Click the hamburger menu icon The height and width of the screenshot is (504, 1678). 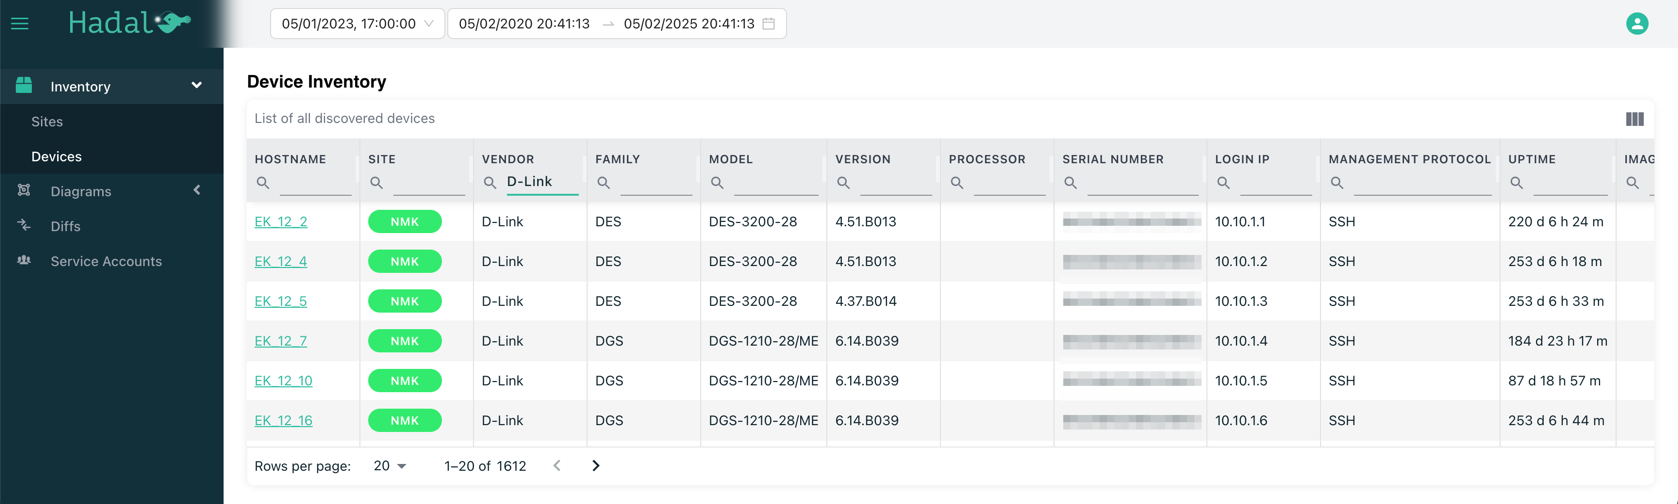pos(20,23)
